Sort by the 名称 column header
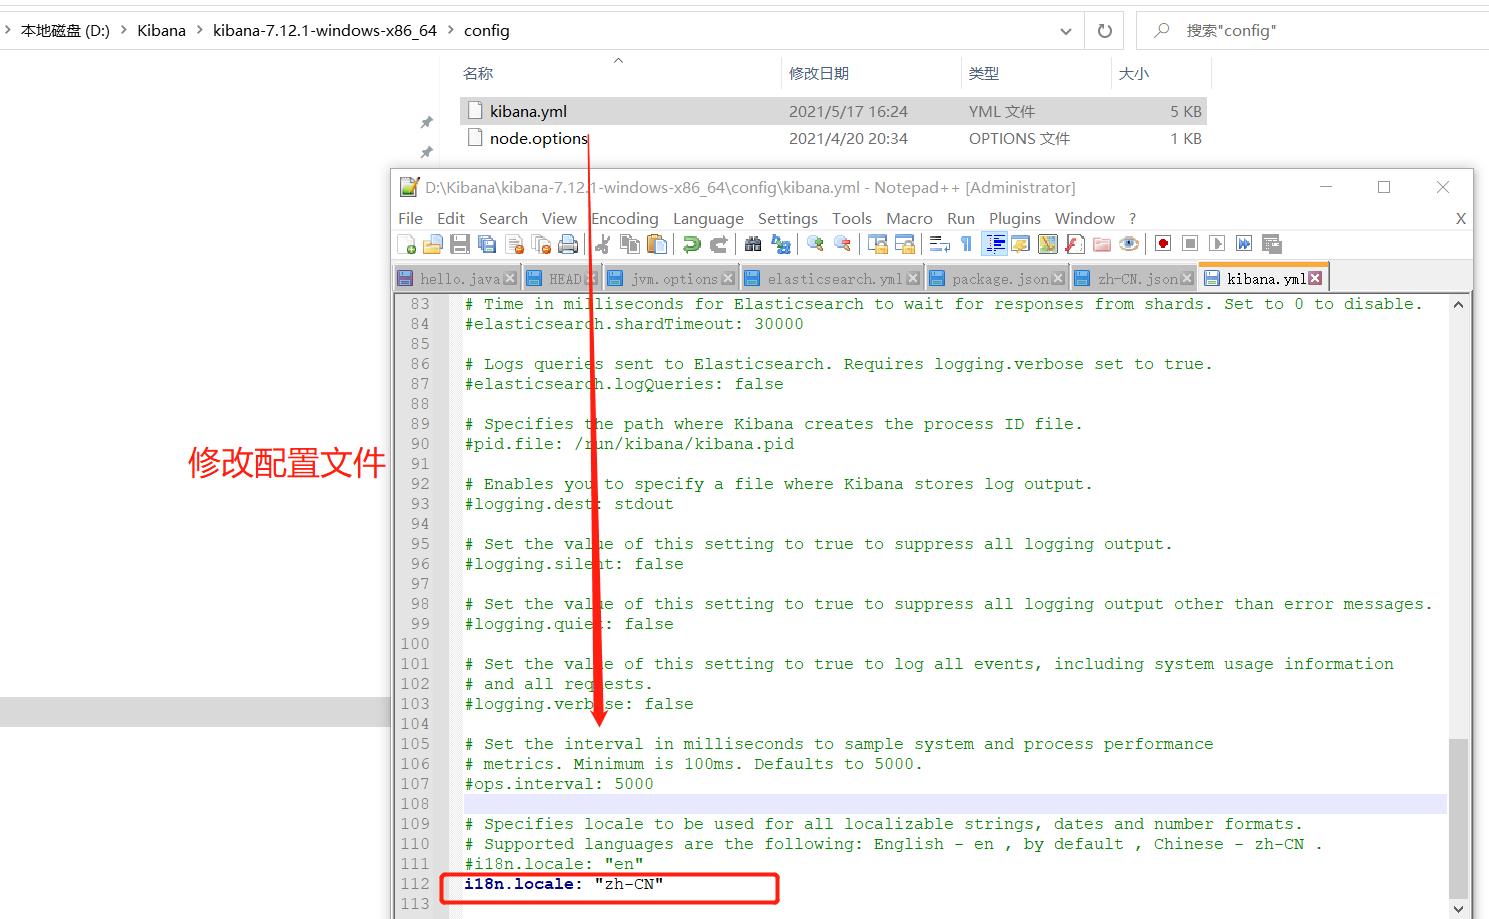1489x919 pixels. pyautogui.click(x=478, y=73)
